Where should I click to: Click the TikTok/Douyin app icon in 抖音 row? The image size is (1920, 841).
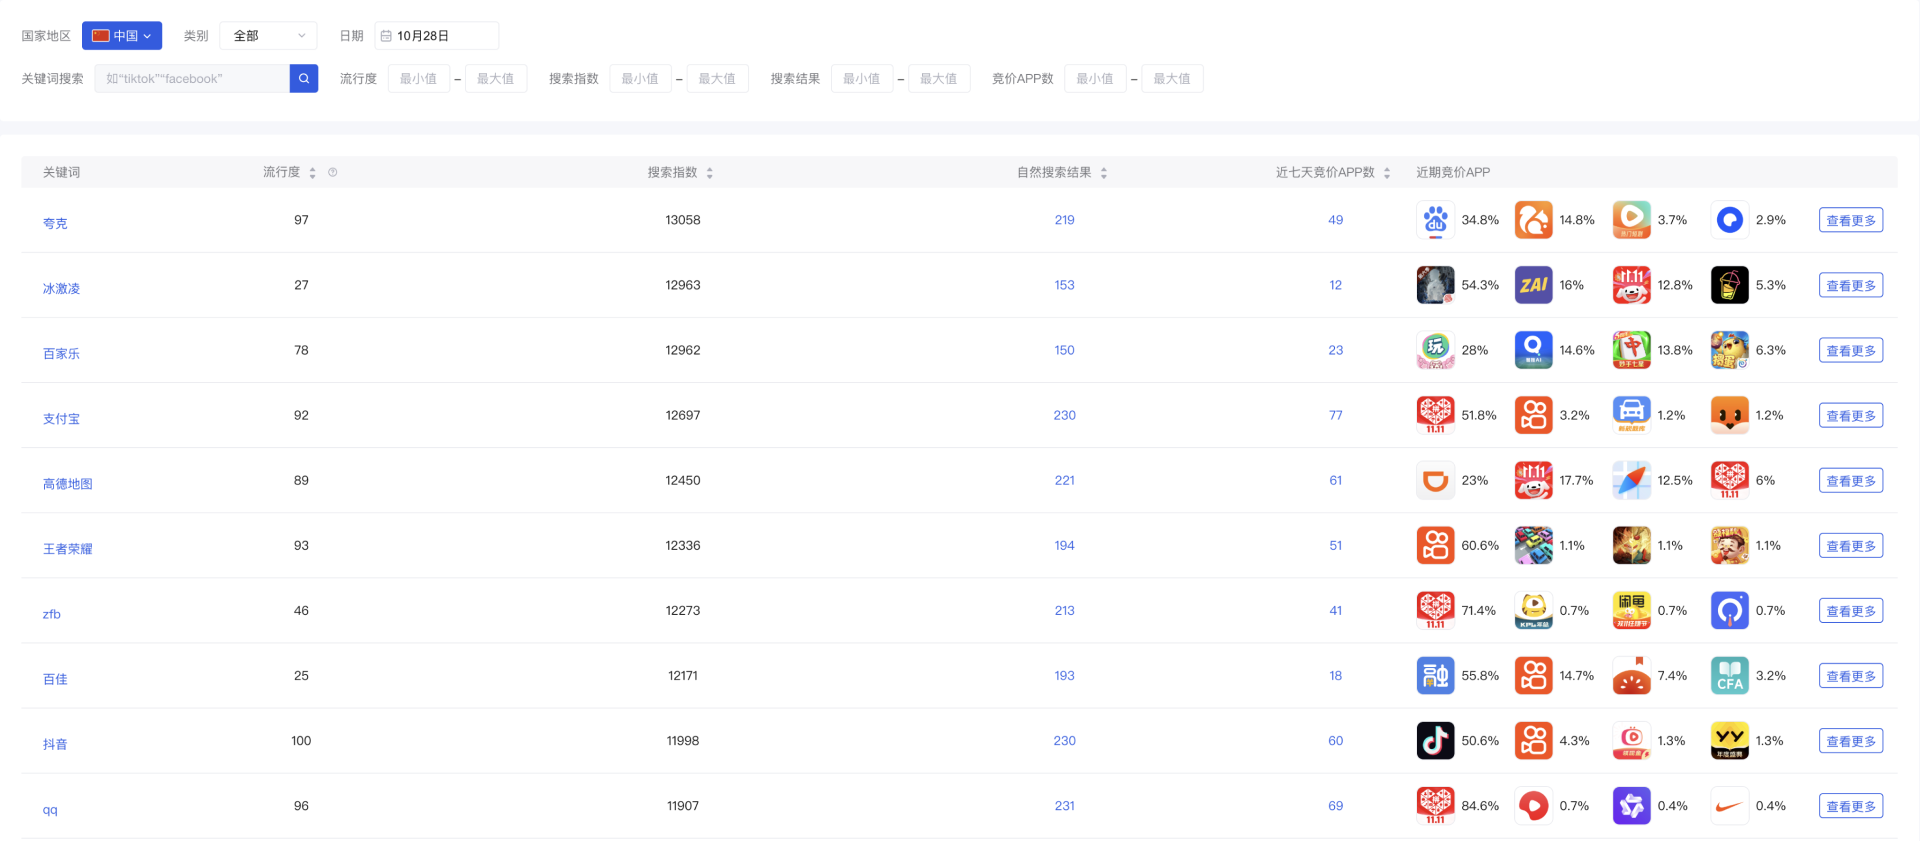(x=1435, y=740)
